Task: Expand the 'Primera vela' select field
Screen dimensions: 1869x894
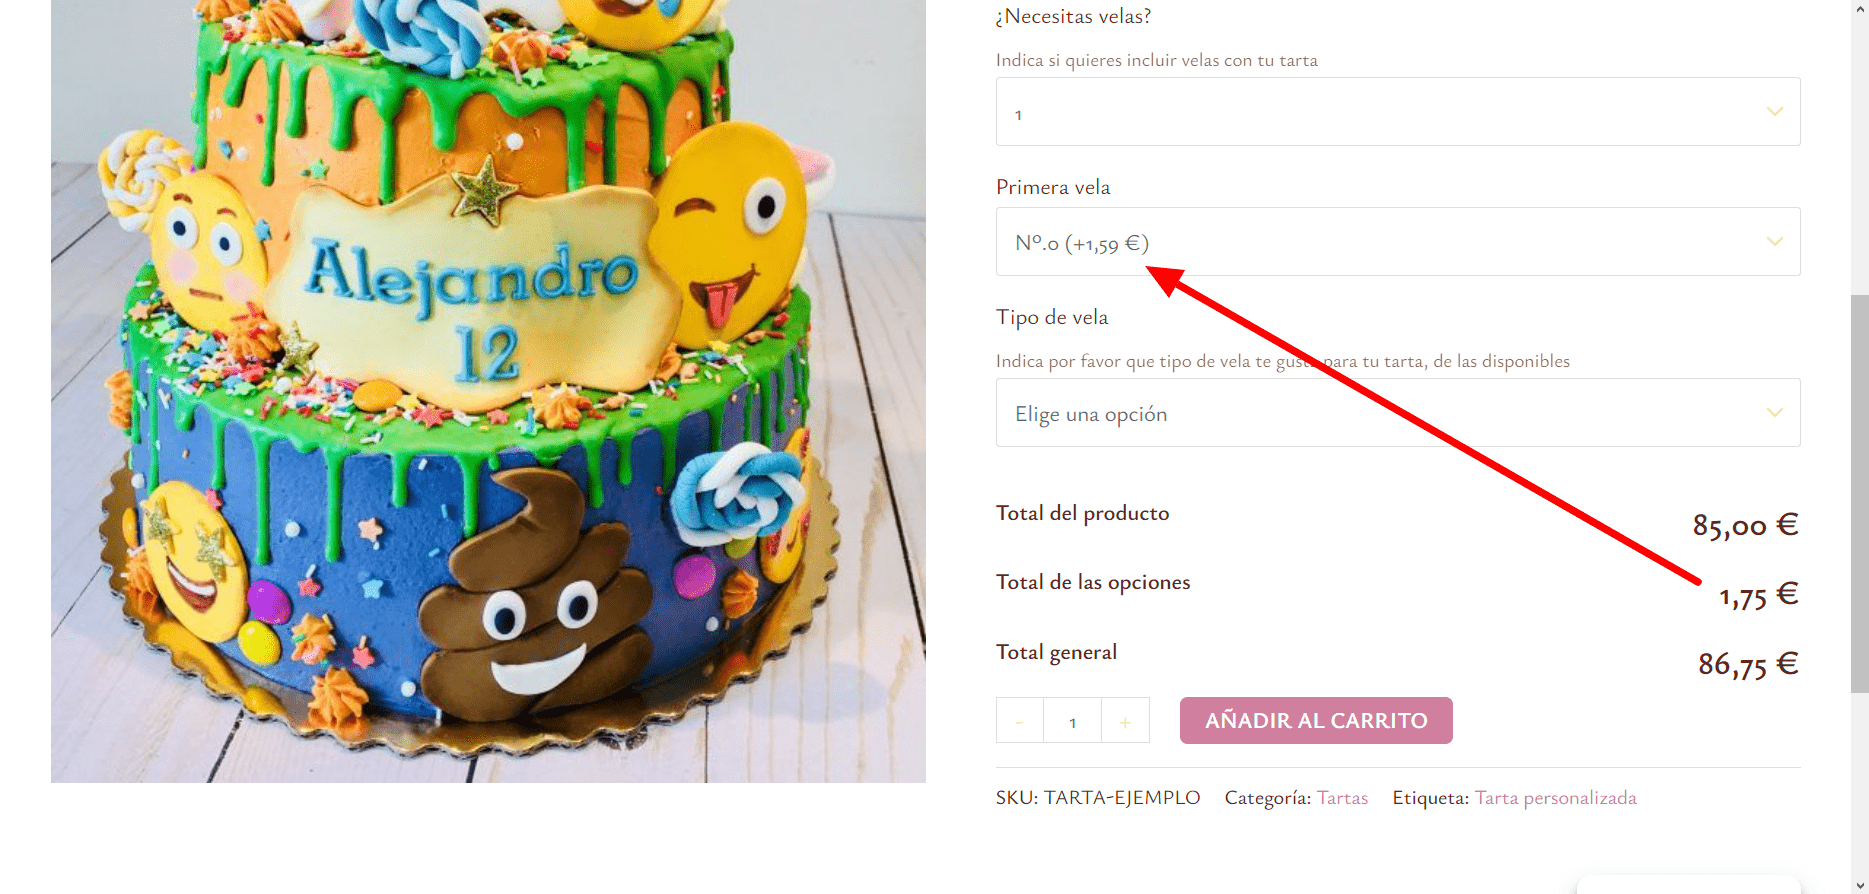Action: pos(1398,242)
